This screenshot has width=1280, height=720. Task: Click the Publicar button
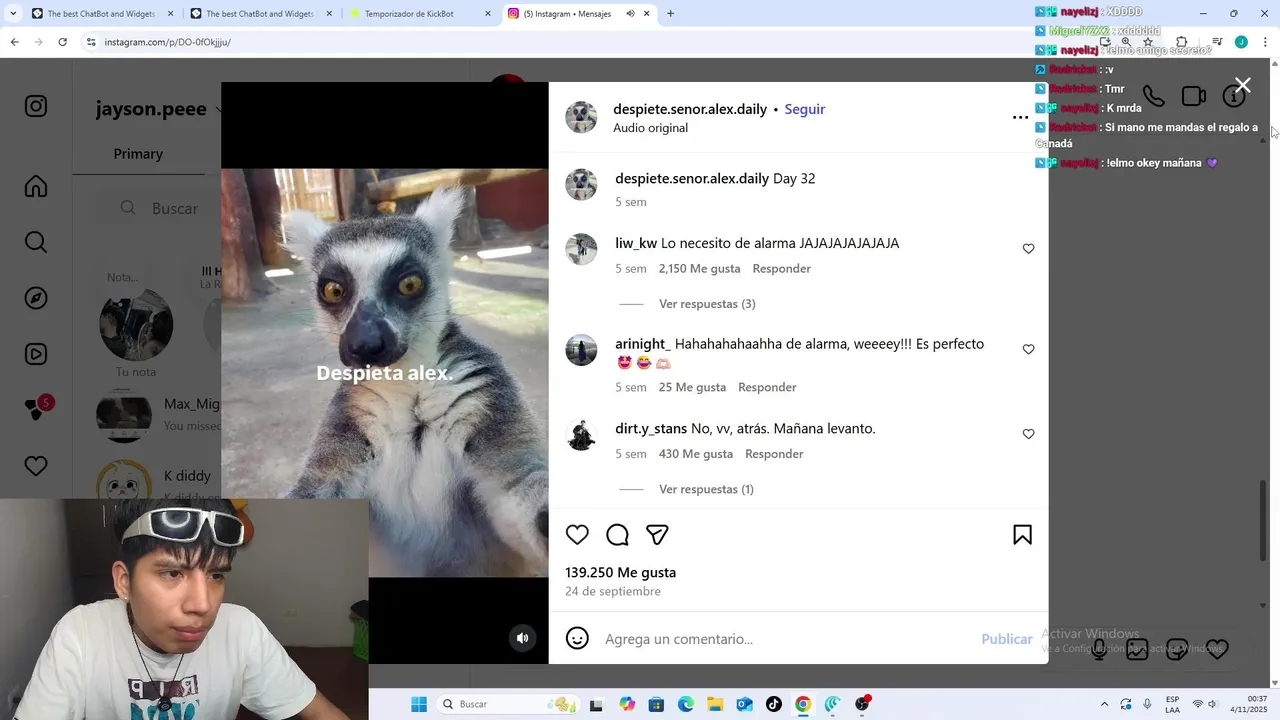(1006, 639)
